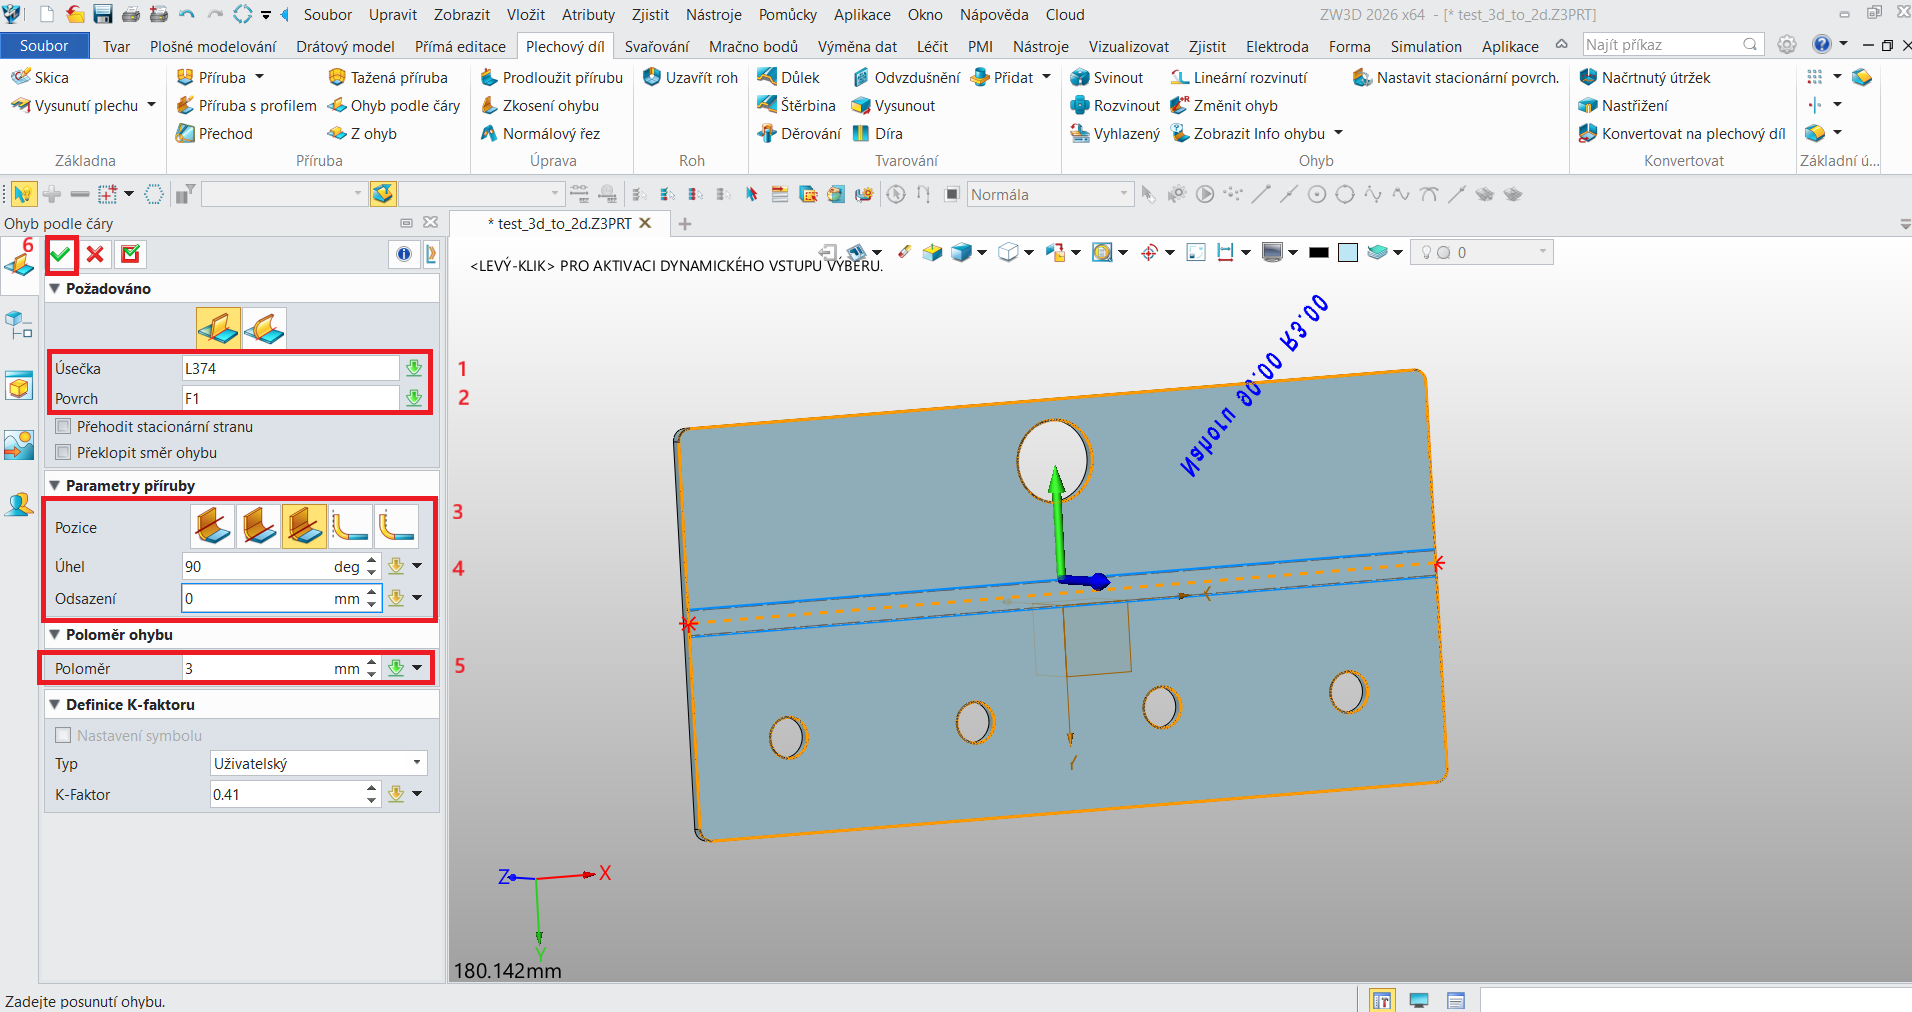This screenshot has width=1912, height=1012.
Task: Open the Zobrazit Info ohybu dropdown arrow
Action: click(x=1338, y=133)
